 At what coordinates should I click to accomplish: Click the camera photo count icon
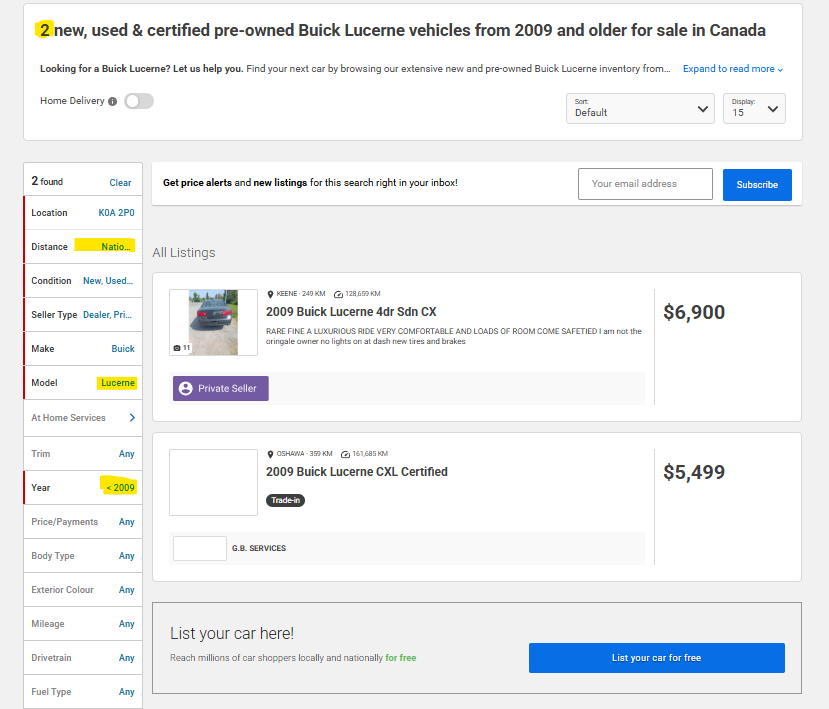point(177,348)
